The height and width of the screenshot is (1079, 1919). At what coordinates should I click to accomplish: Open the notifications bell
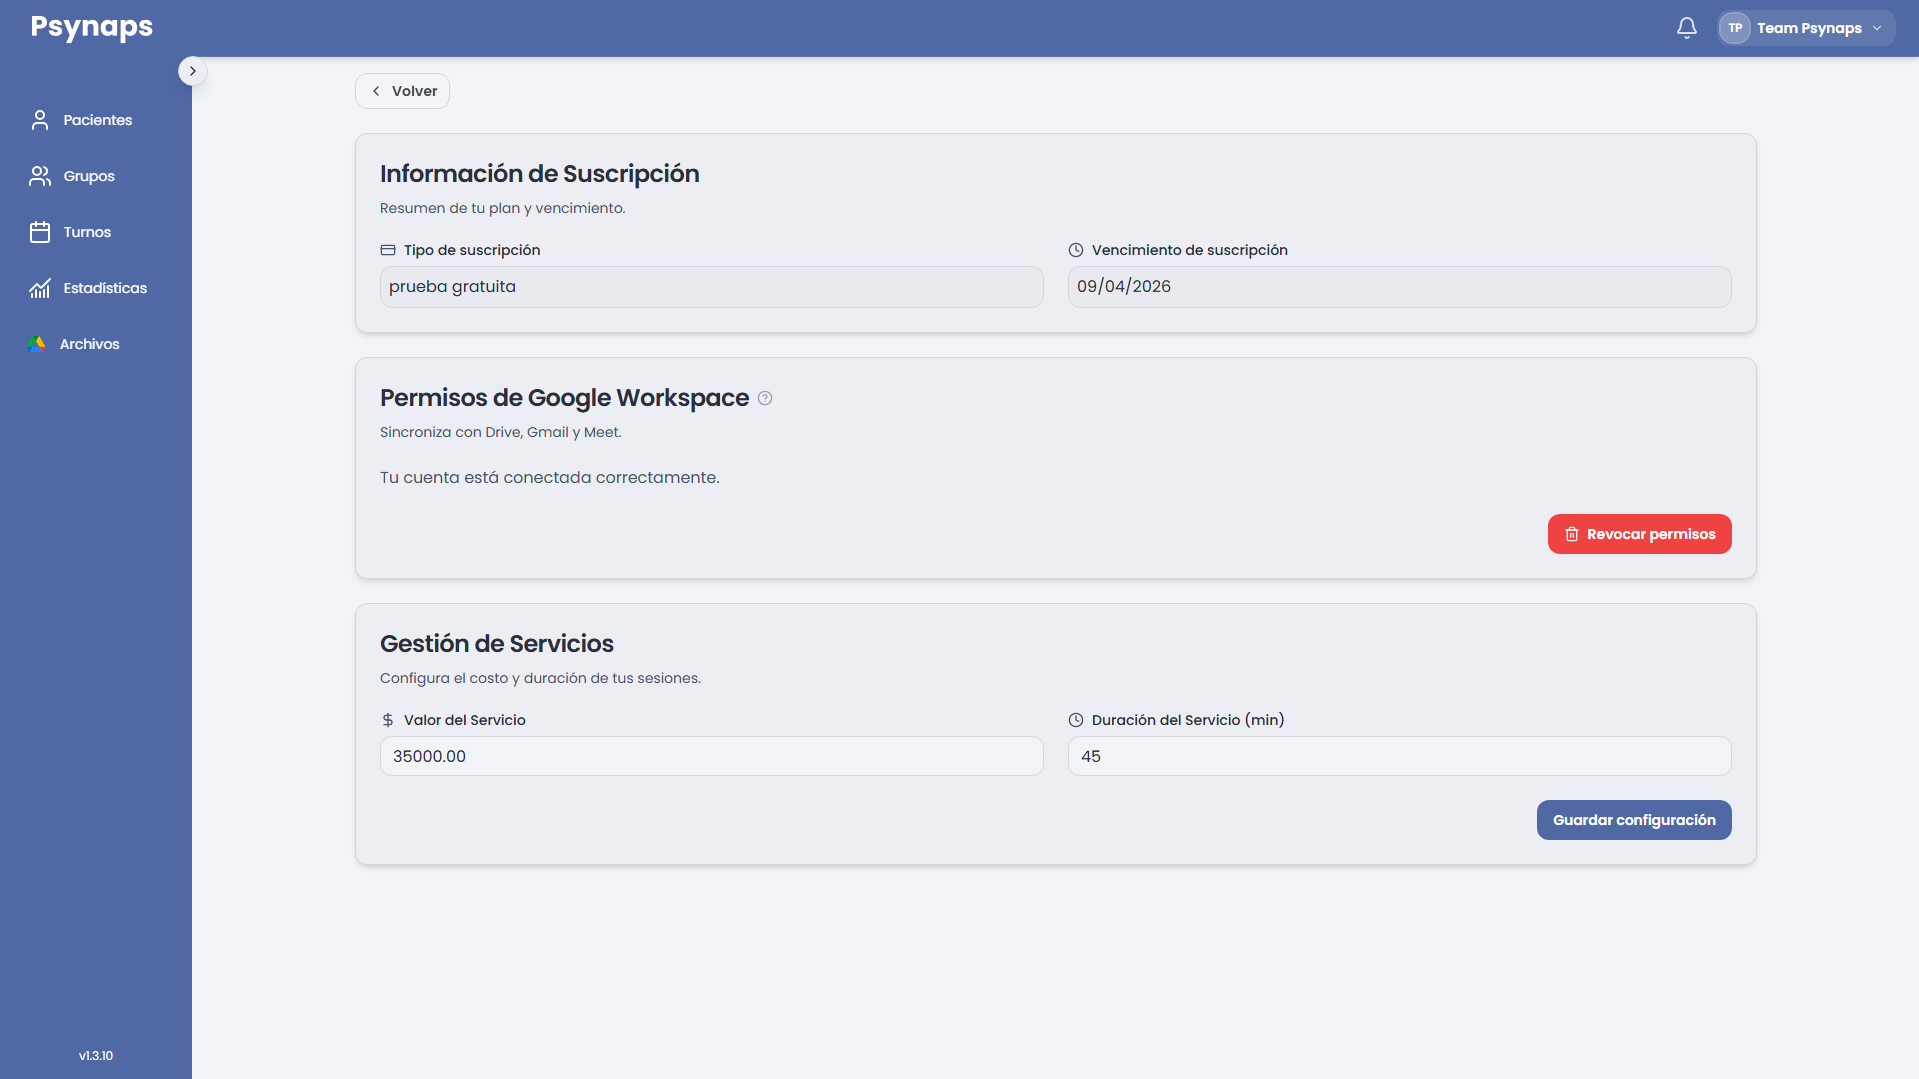tap(1686, 28)
